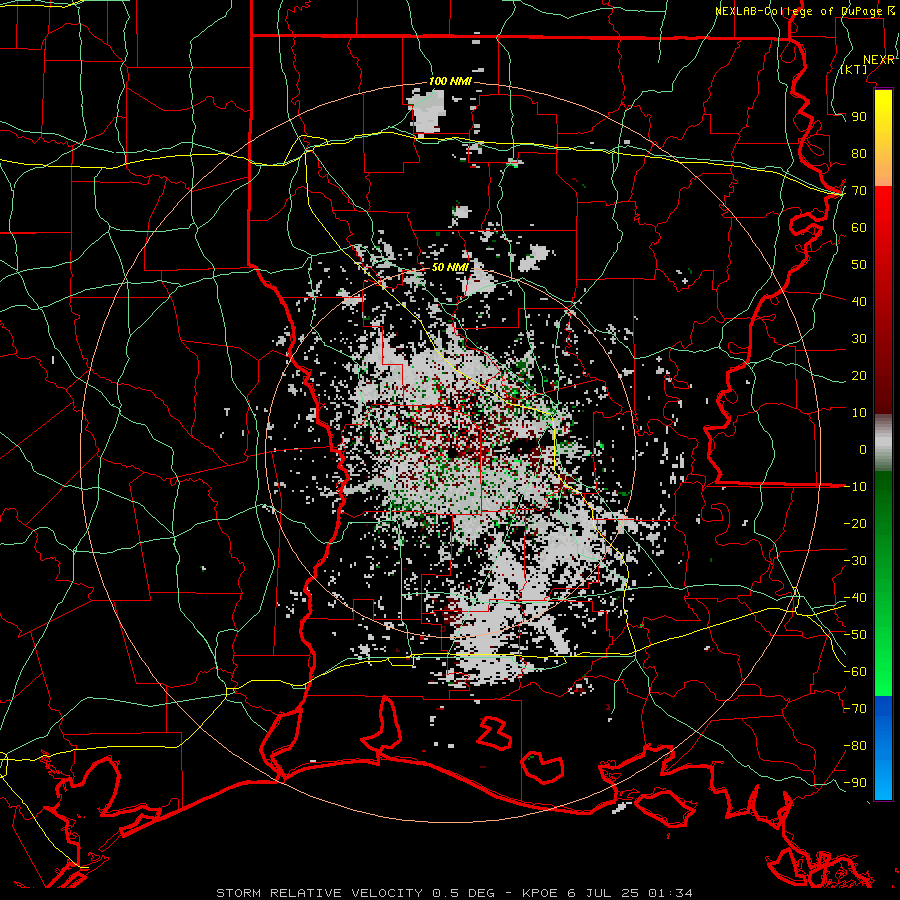Click the 0 value on velocity scale

(x=863, y=449)
